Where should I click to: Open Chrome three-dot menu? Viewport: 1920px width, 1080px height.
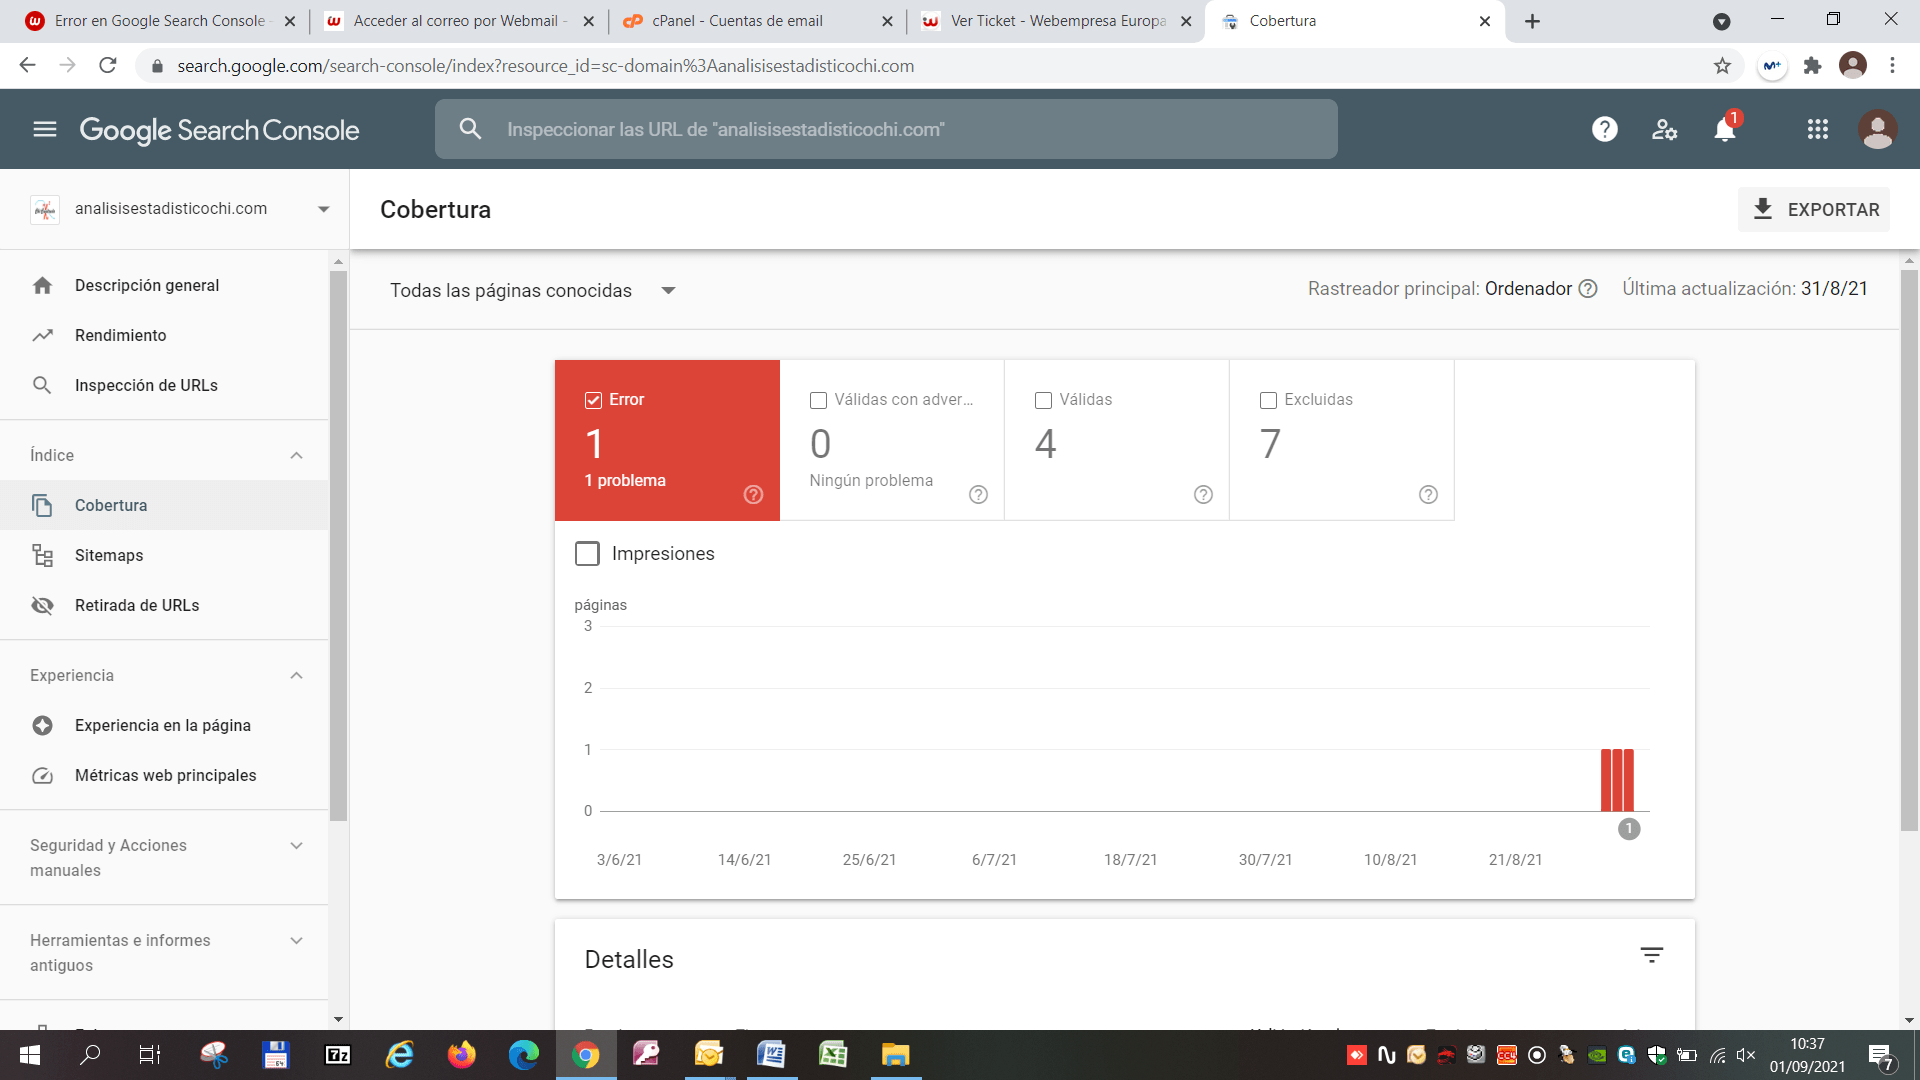pos(1892,66)
